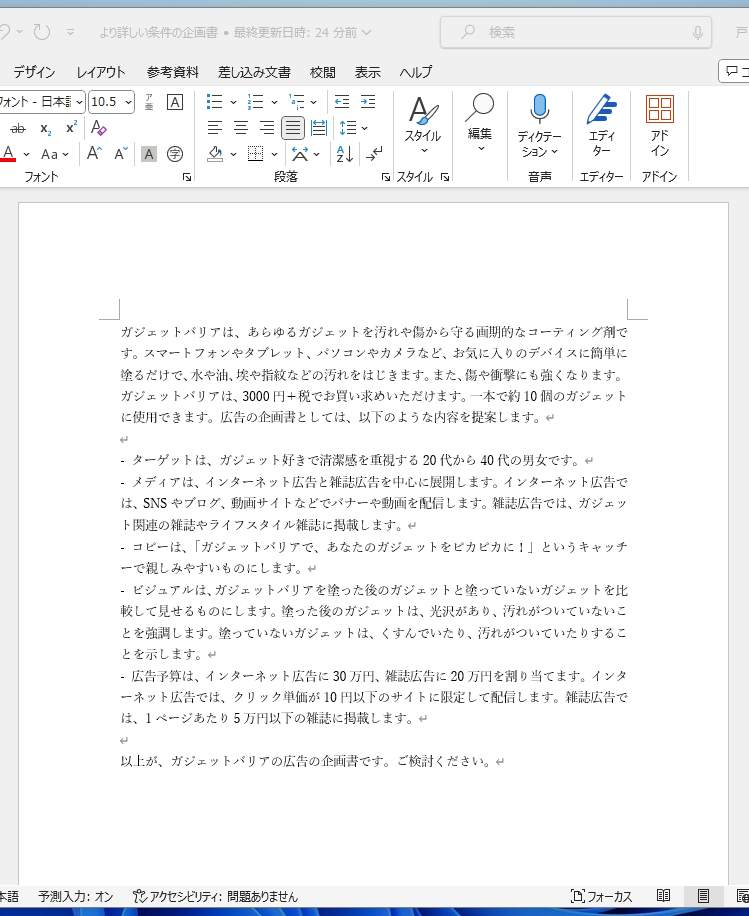This screenshot has height=916, width=749.
Task: Click 予測入力: オン in status bar
Action: [75, 896]
